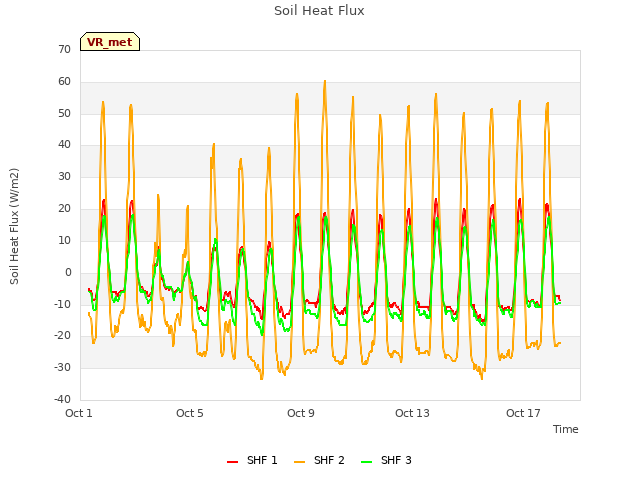The image size is (640, 480).
Task: Click the Soil Heat Flux (W/m2) axis title
Action: [14, 226]
